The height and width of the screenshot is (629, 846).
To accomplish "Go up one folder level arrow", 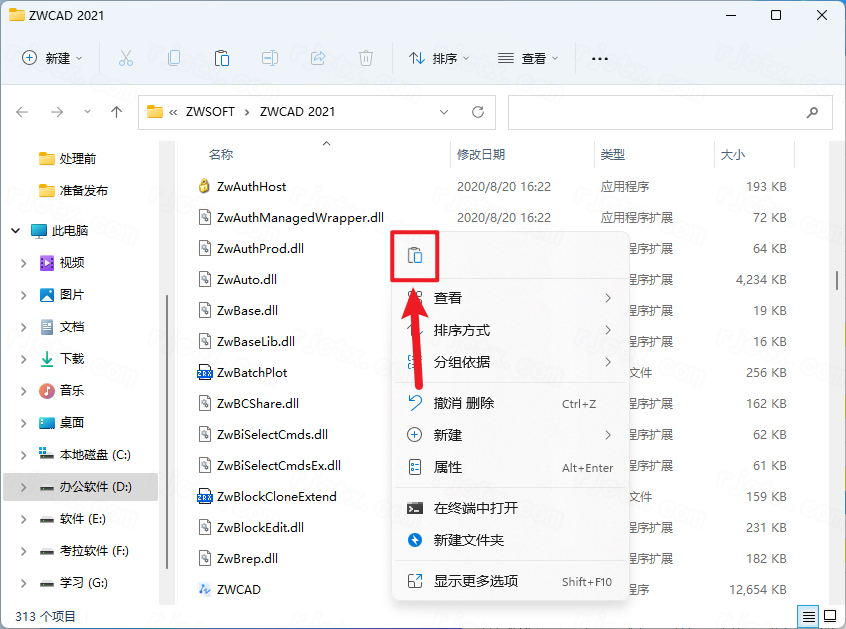I will (117, 112).
